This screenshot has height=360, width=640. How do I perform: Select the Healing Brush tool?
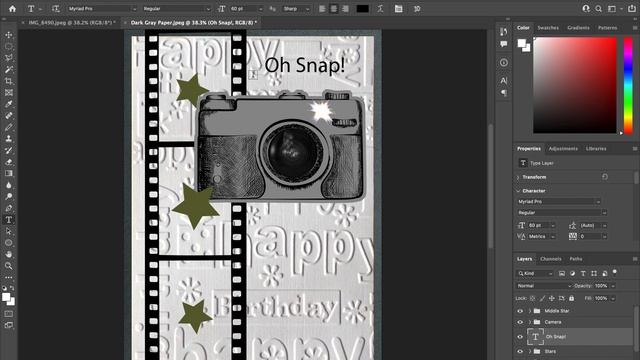[9, 116]
